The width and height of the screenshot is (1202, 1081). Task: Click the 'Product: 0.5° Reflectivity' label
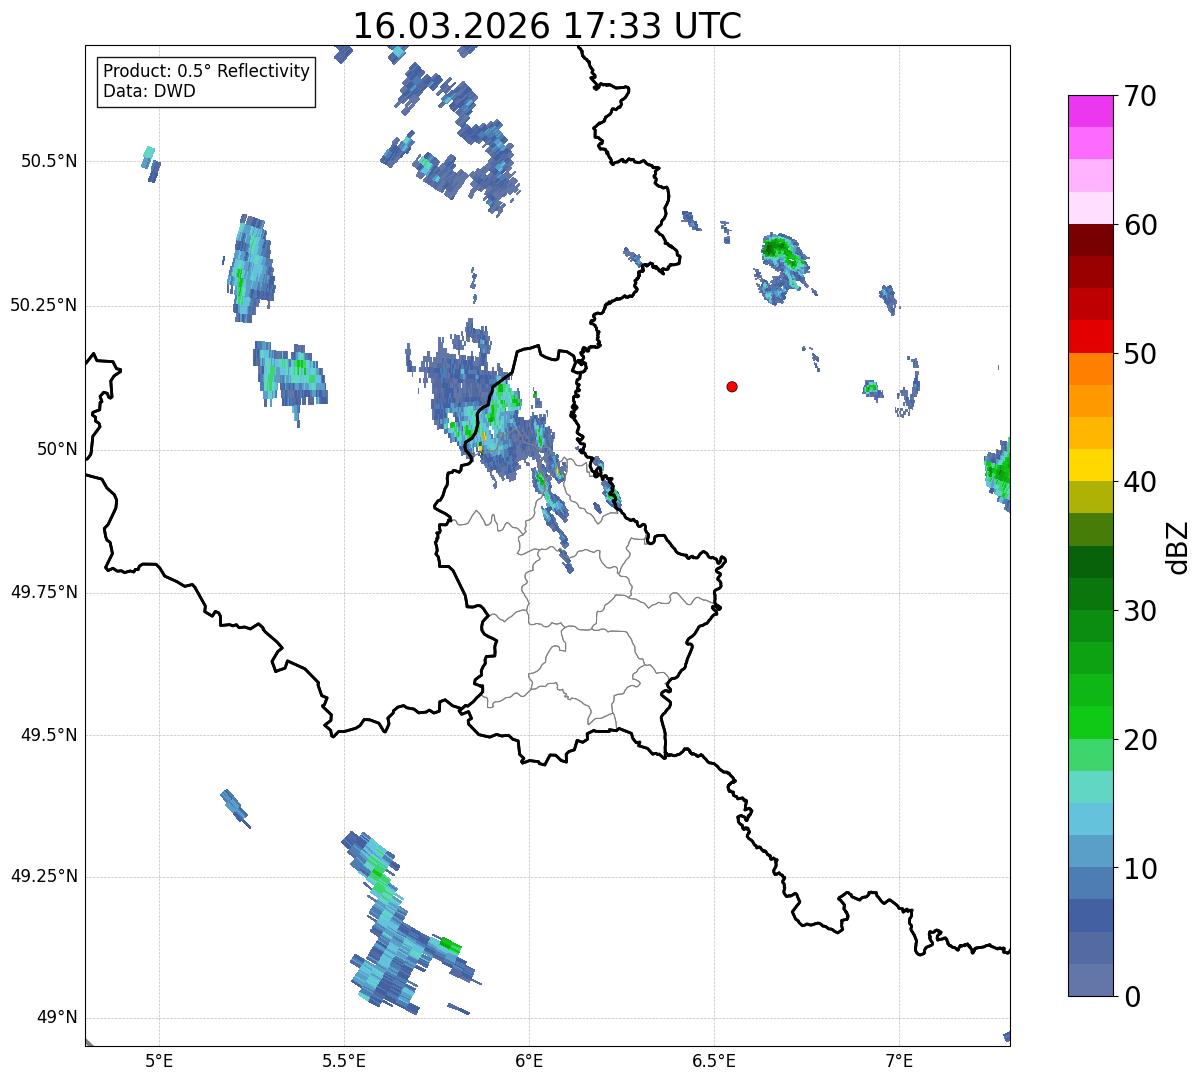206,71
